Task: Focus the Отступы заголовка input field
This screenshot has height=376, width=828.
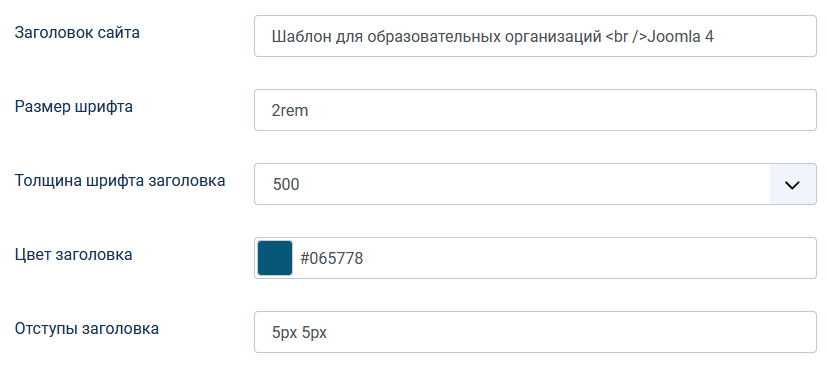Action: tap(535, 332)
